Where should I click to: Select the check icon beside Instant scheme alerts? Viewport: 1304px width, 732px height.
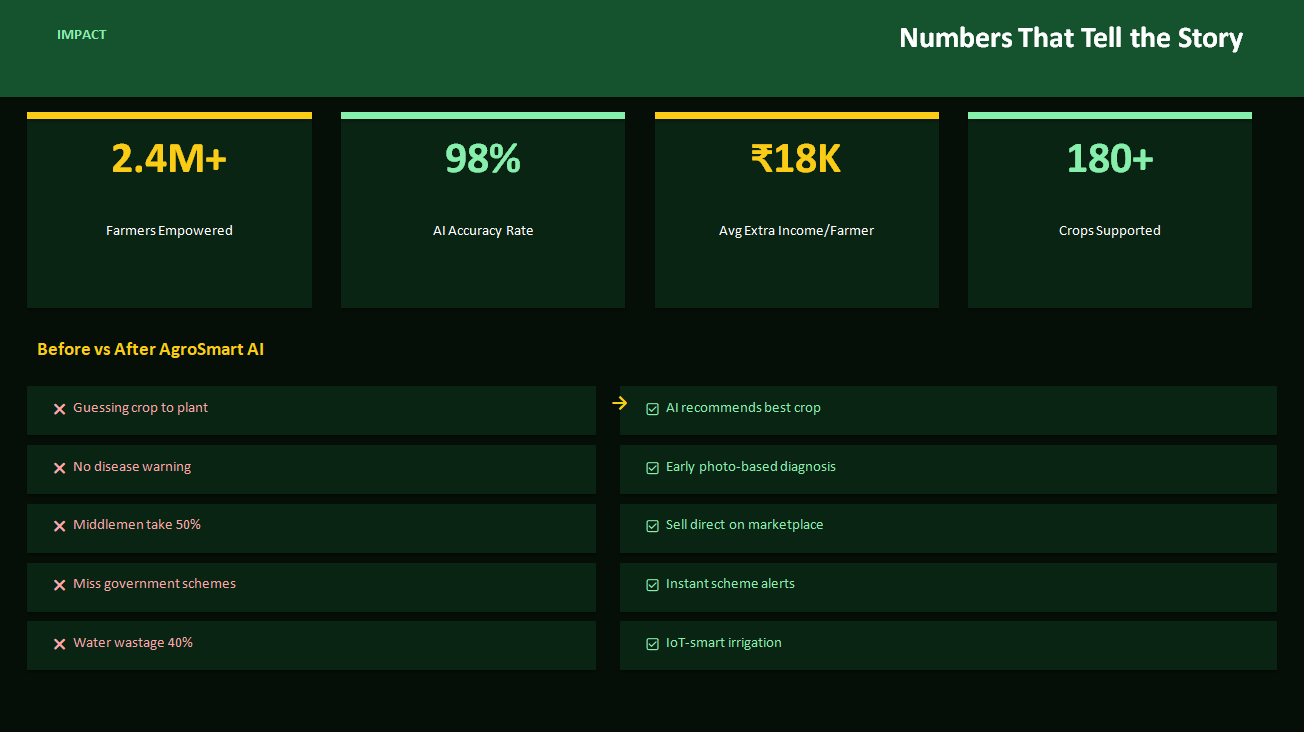coord(653,585)
